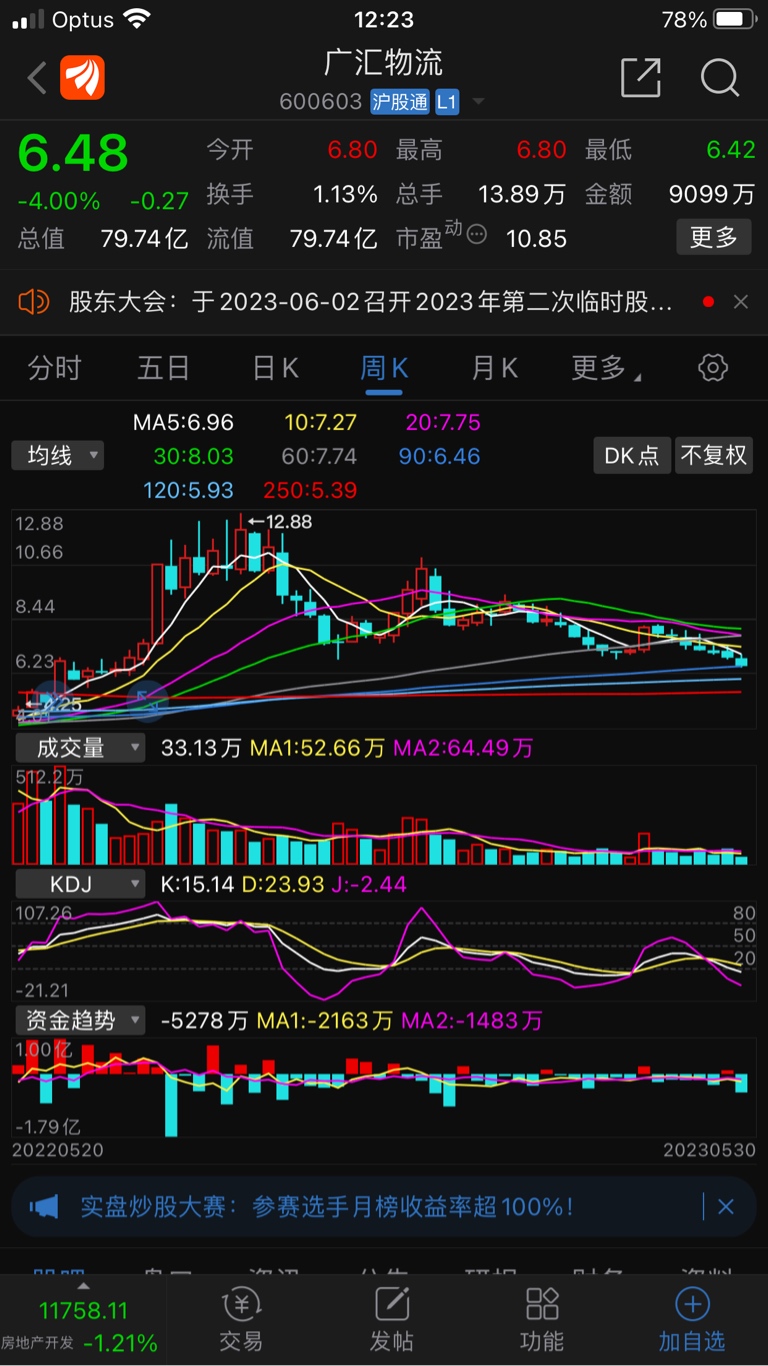Expand the 资金趋势 dropdown

80,1020
